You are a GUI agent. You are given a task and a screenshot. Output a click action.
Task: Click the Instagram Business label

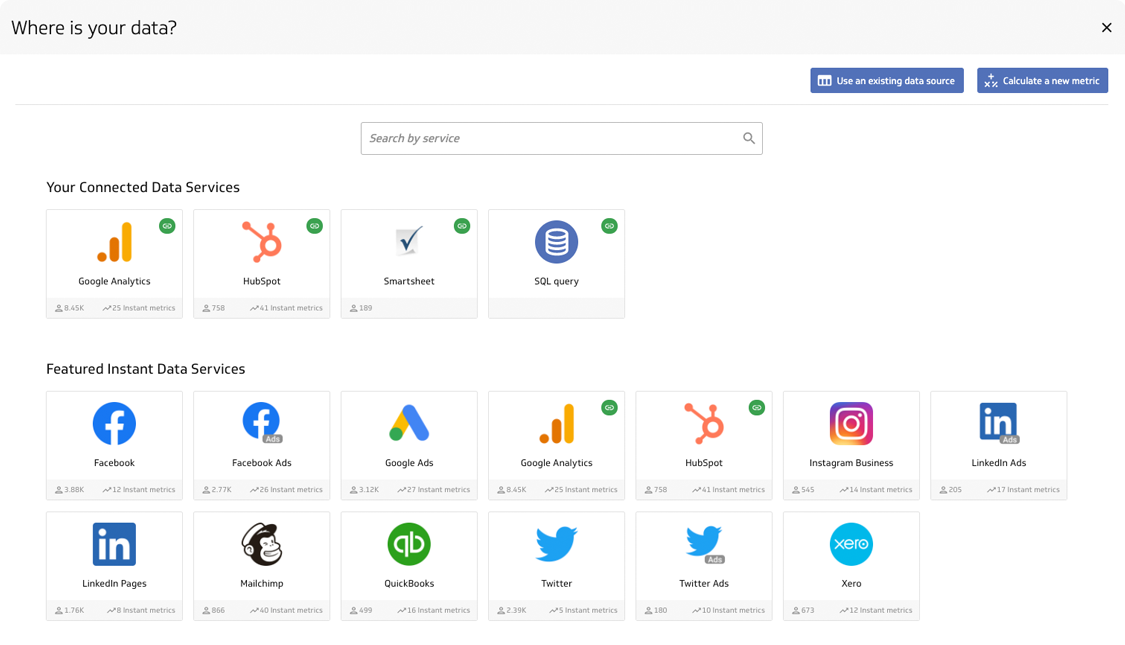pyautogui.click(x=851, y=463)
